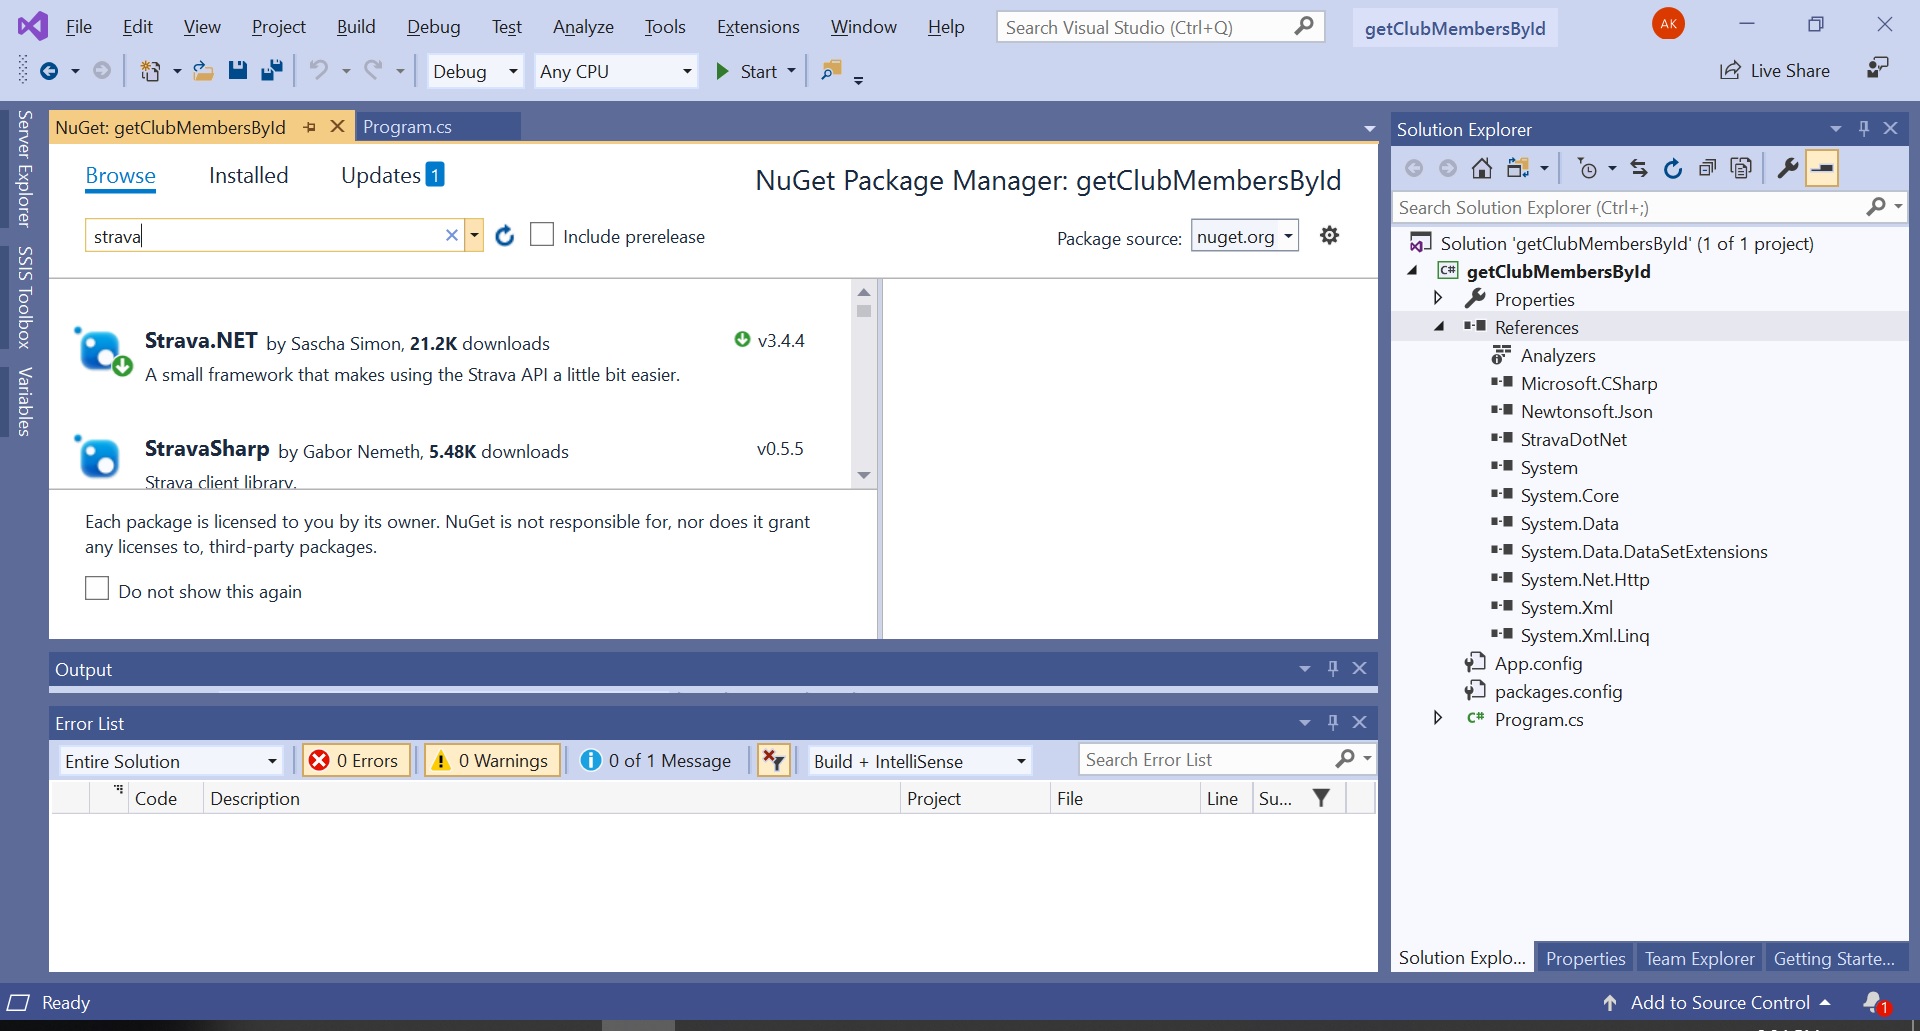Open the Entire Solution scope dropdown

tap(170, 761)
